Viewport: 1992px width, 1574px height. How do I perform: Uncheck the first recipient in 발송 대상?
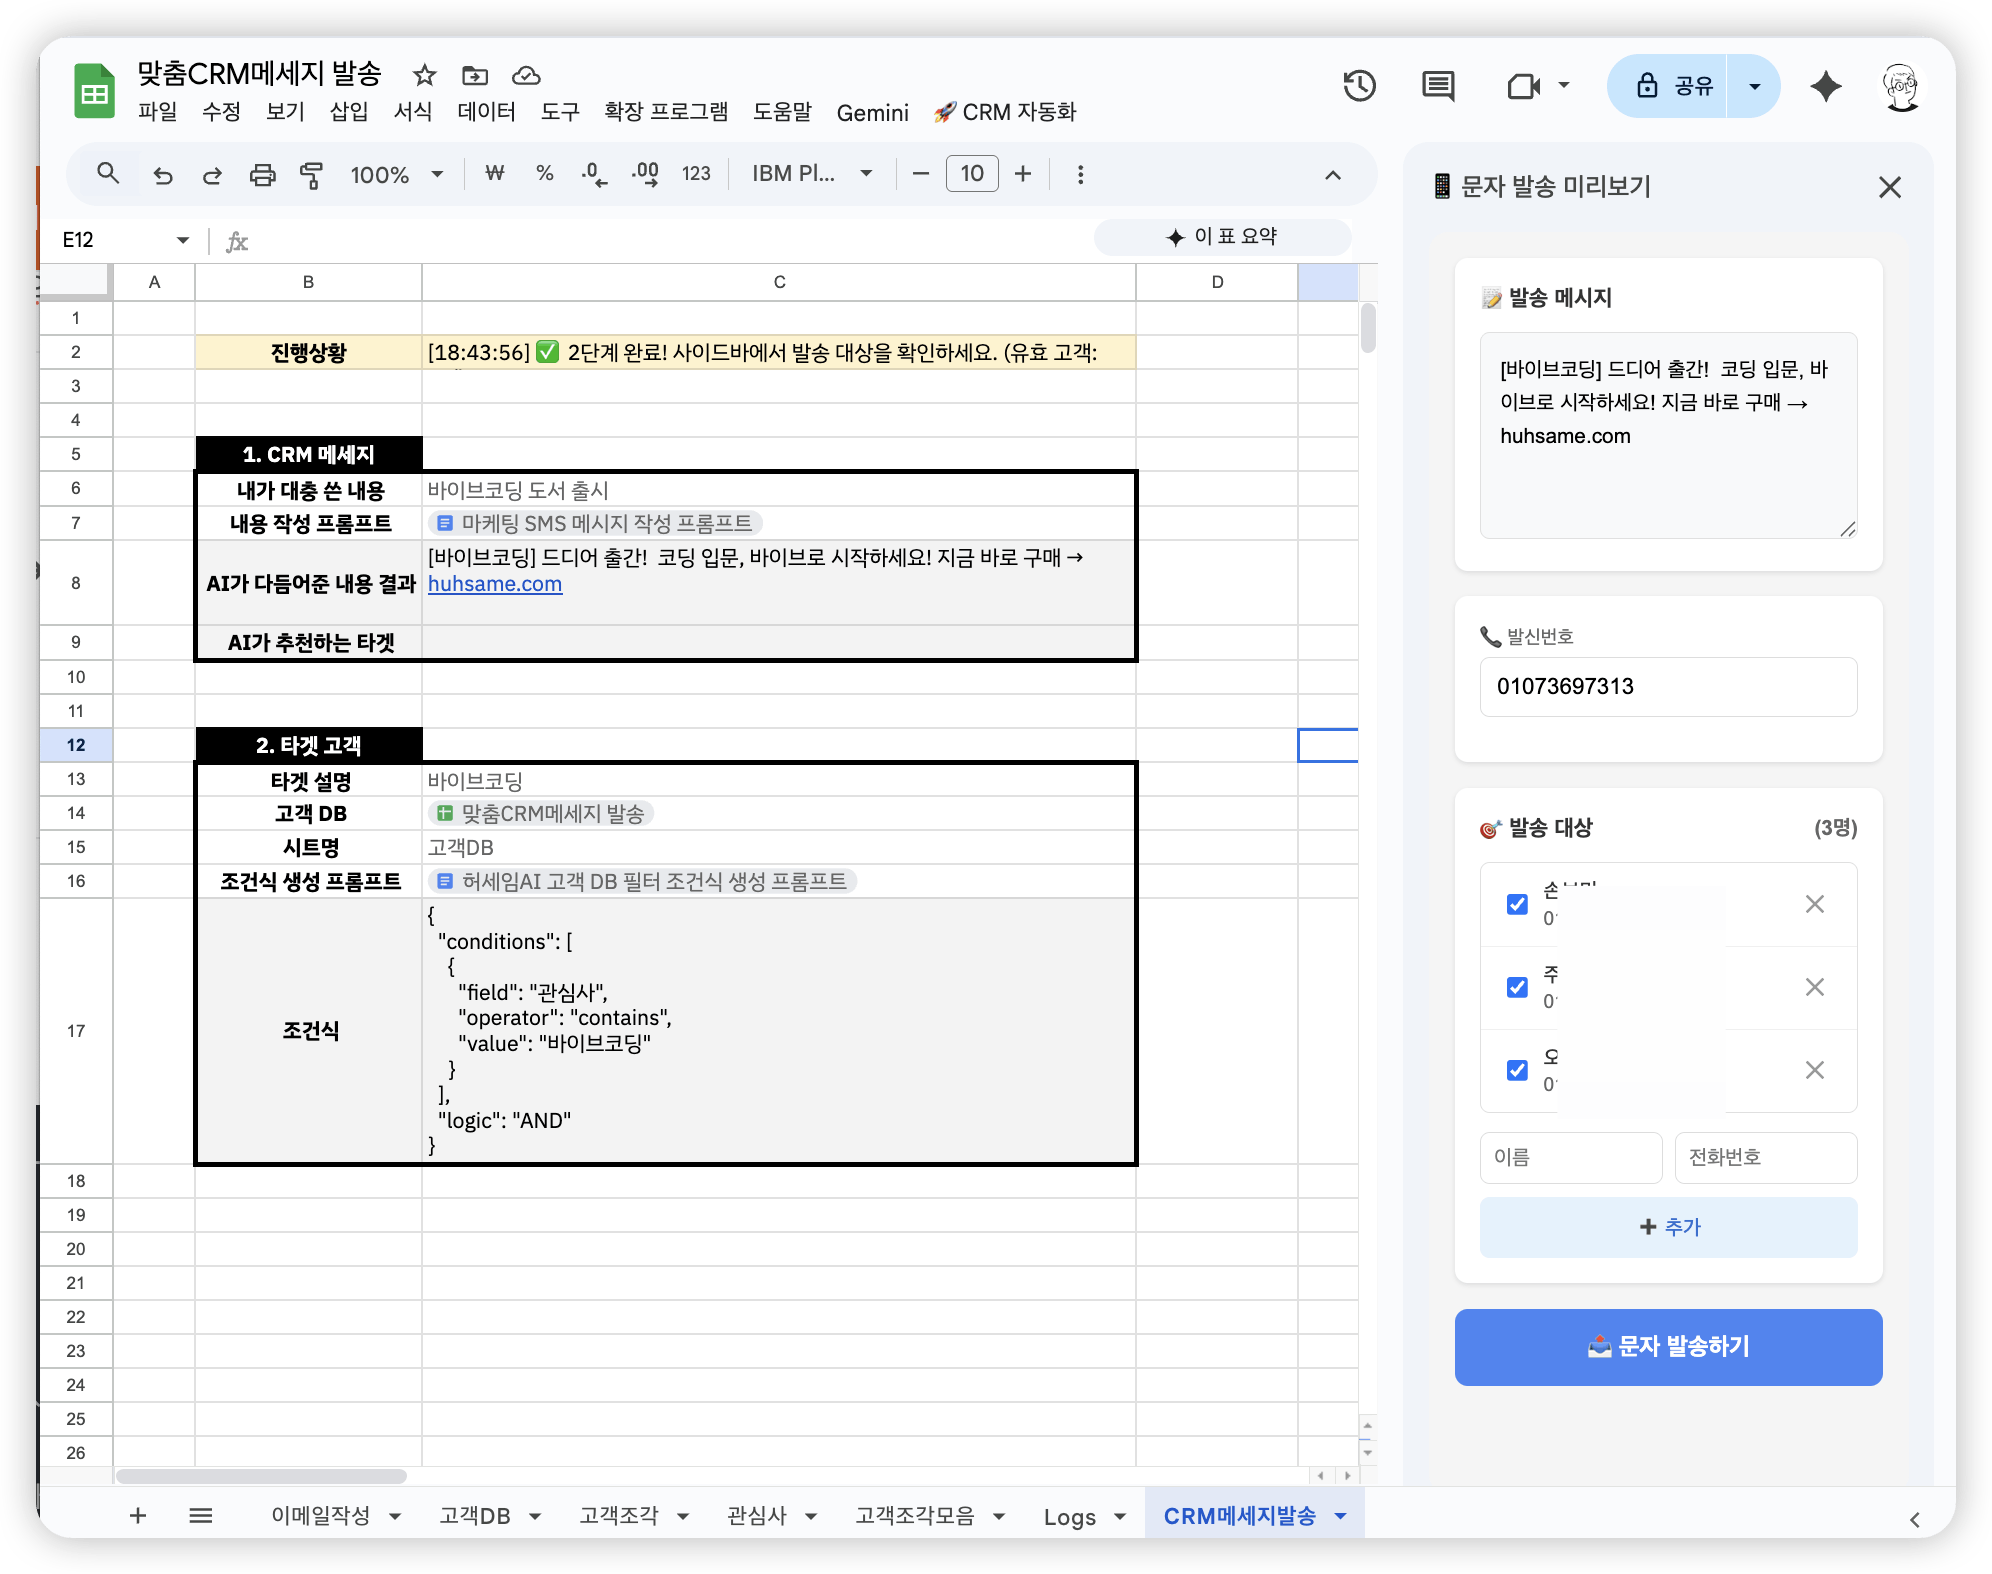(x=1518, y=904)
